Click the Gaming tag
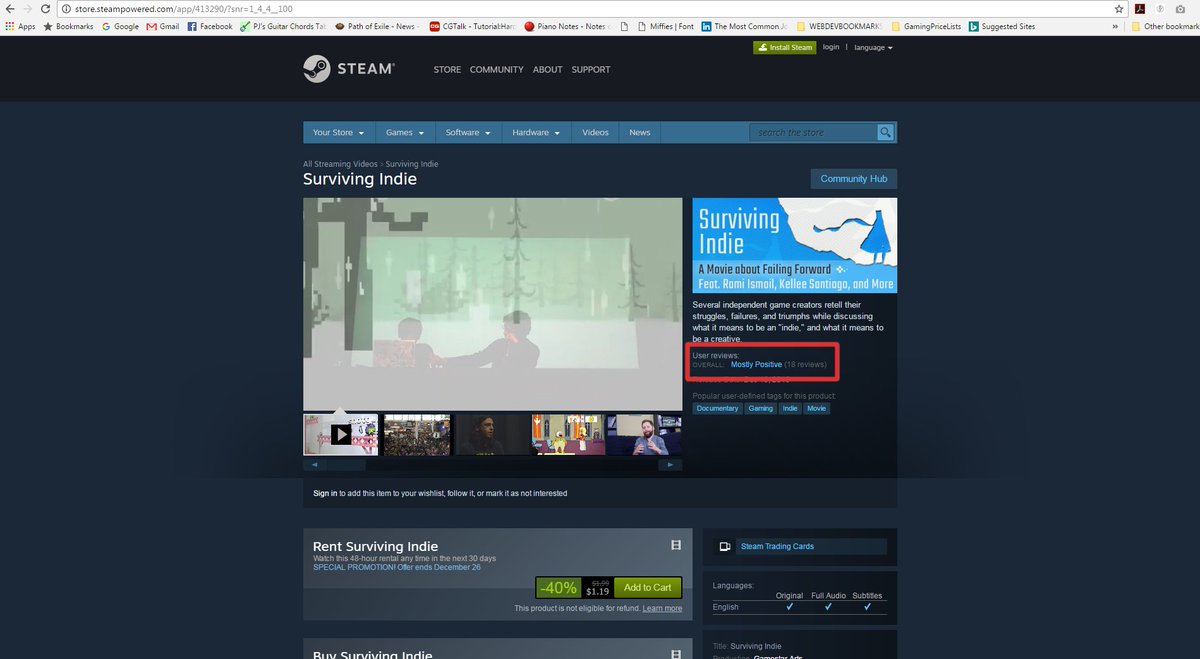The width and height of the screenshot is (1200, 659). pyautogui.click(x=761, y=408)
